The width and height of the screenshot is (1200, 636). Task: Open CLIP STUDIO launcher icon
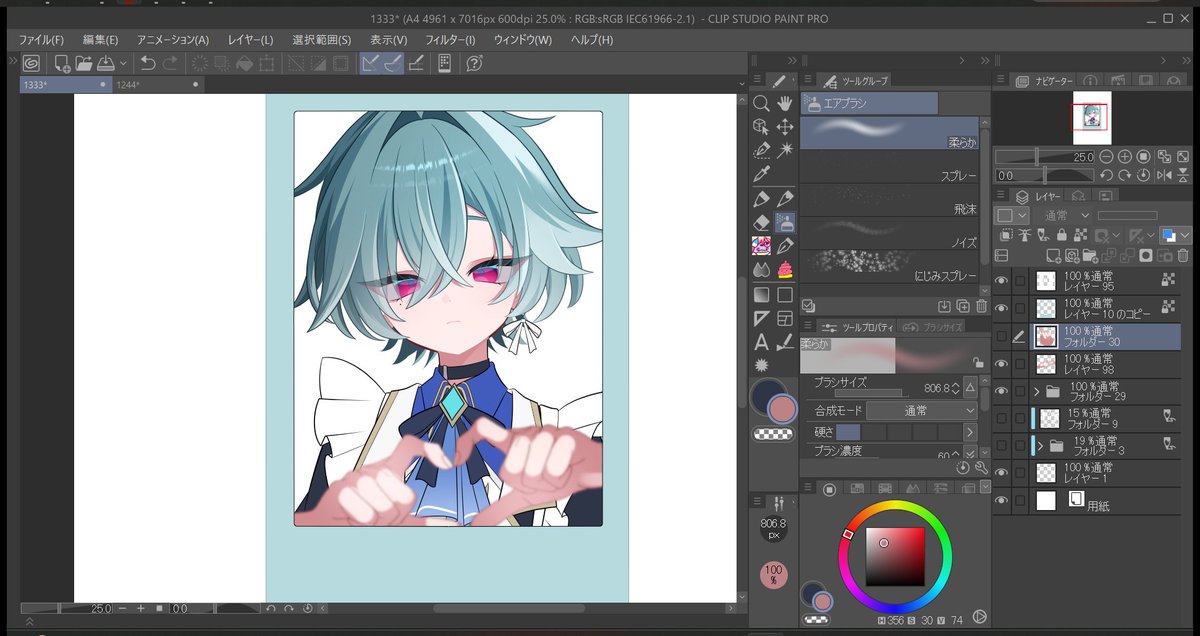[31, 63]
